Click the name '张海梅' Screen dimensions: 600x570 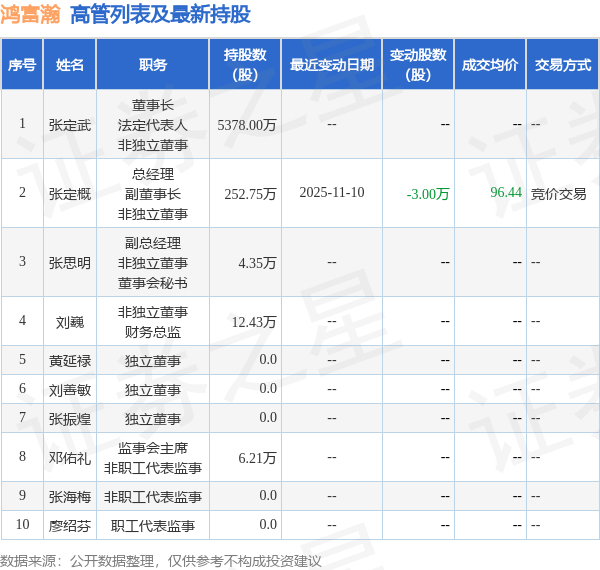pyautogui.click(x=70, y=497)
